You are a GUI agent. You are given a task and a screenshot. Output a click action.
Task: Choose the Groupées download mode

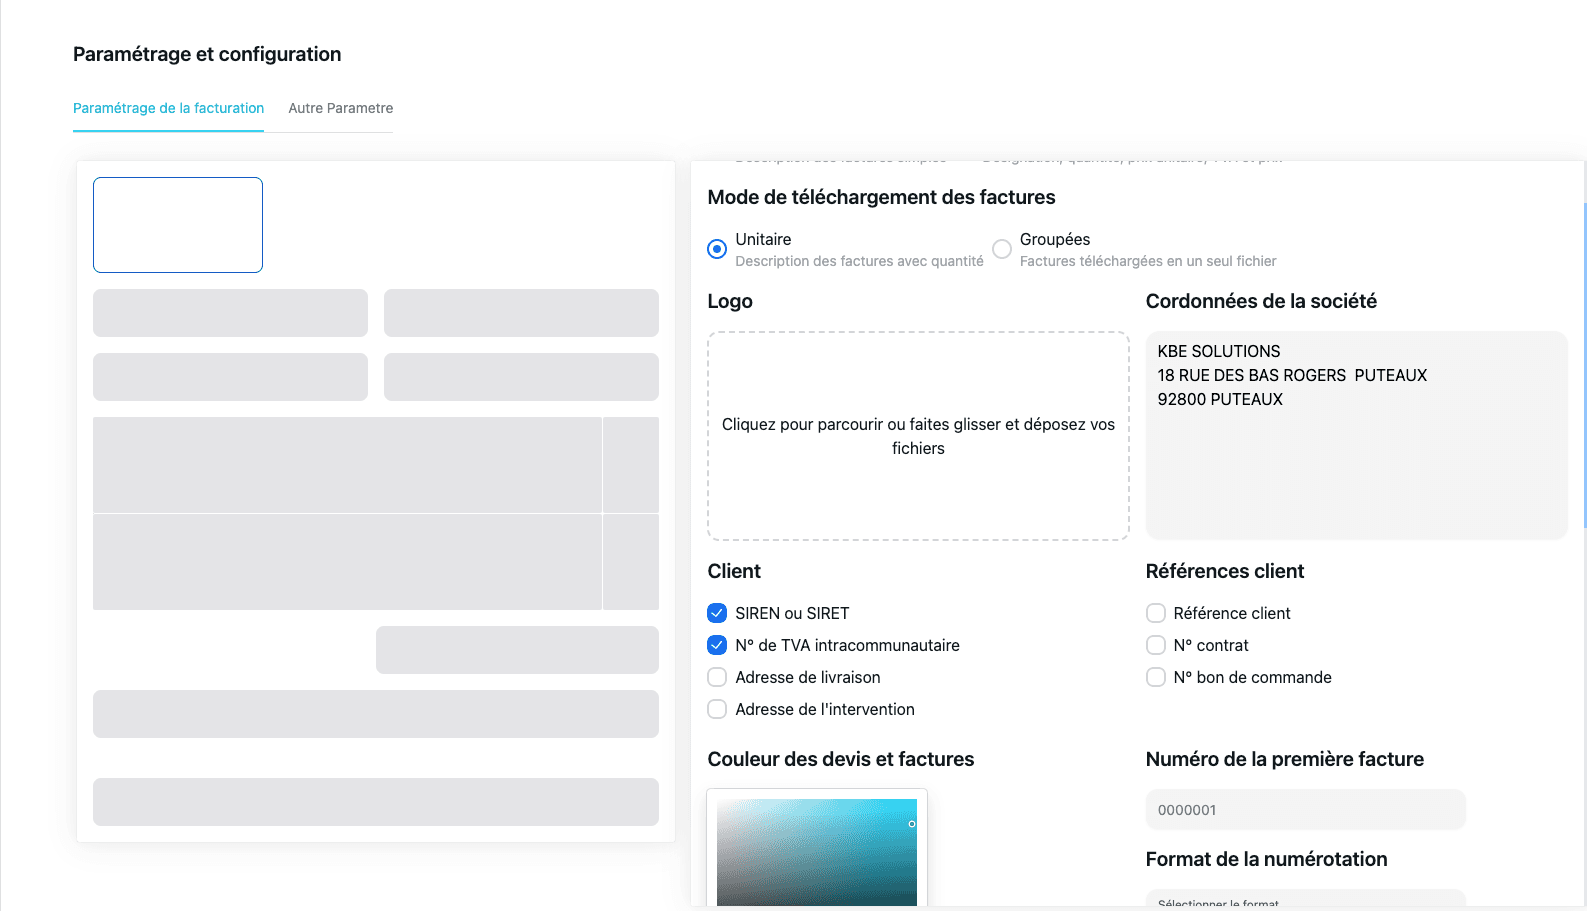tap(1002, 249)
